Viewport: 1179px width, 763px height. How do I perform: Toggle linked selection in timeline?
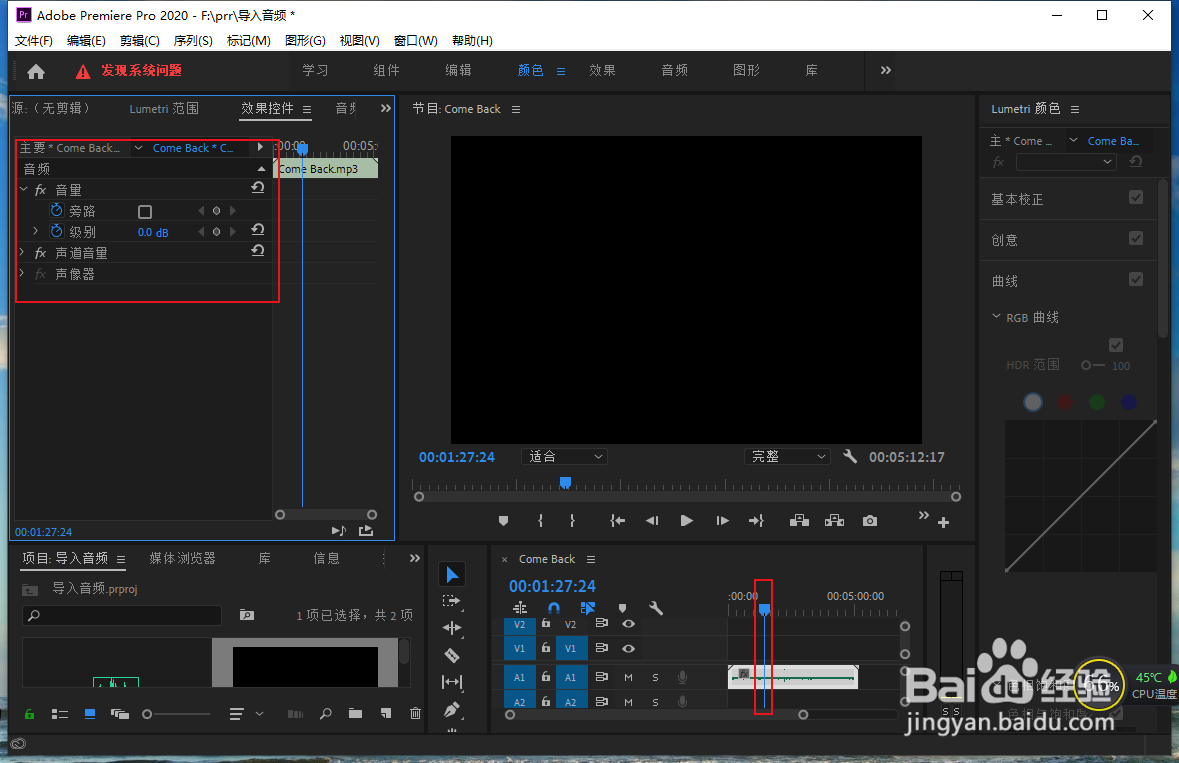coord(588,607)
